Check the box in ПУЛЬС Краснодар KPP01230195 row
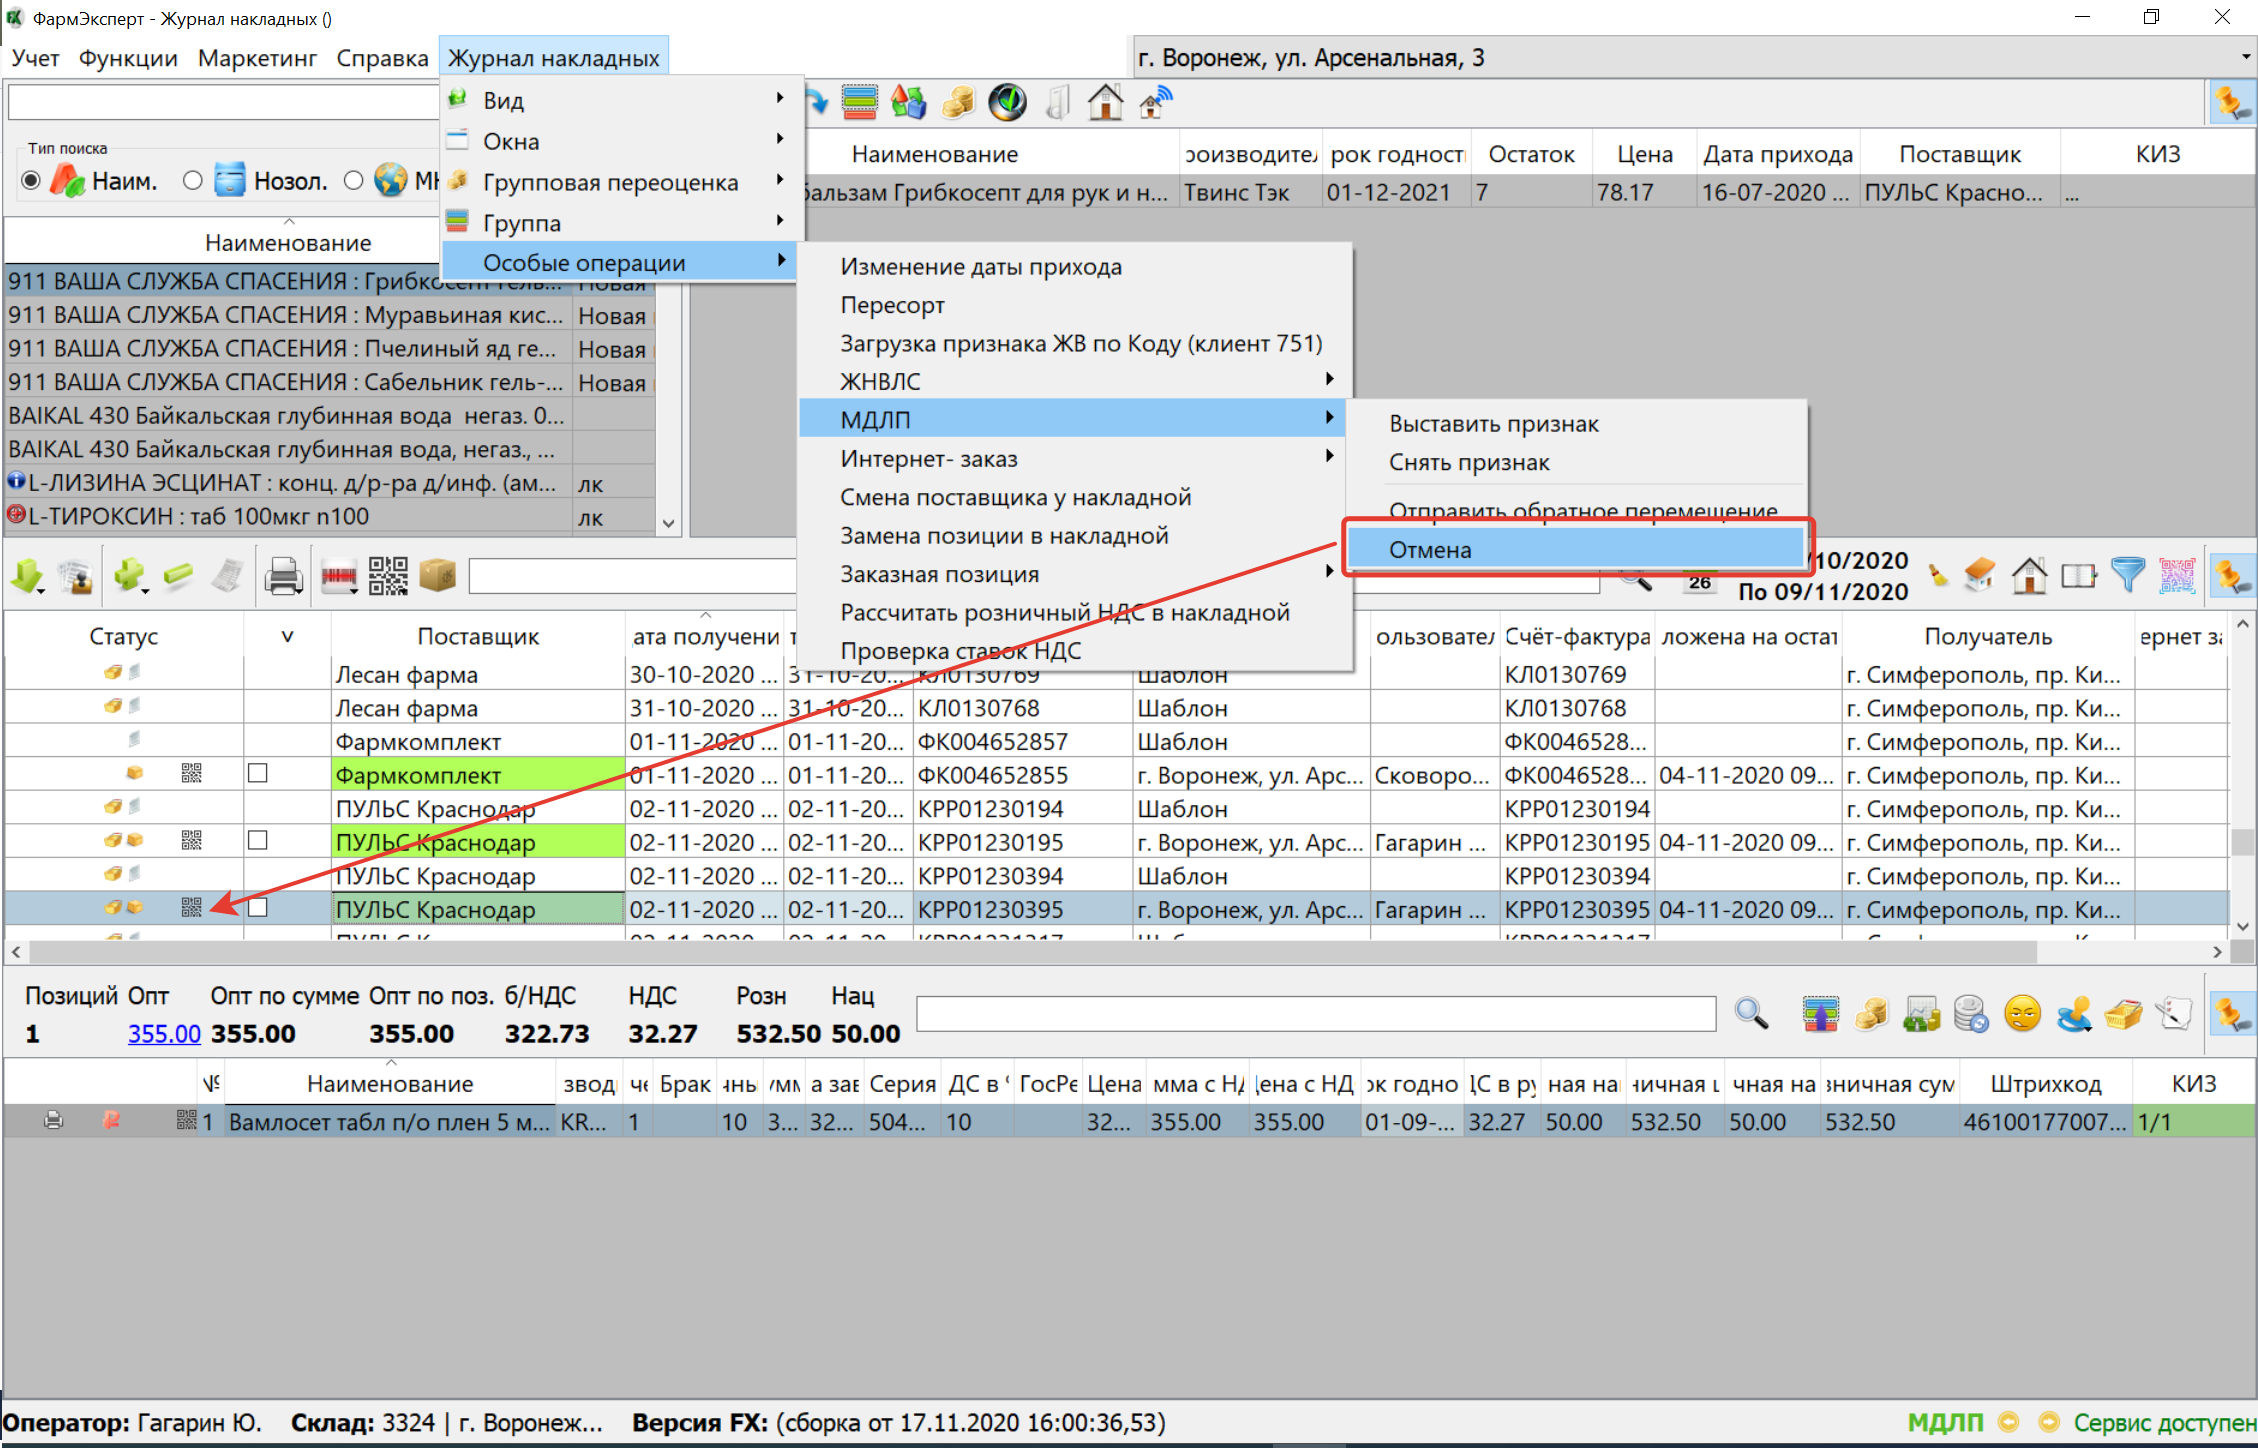Screen dimensions: 2258x1448 coord(258,841)
